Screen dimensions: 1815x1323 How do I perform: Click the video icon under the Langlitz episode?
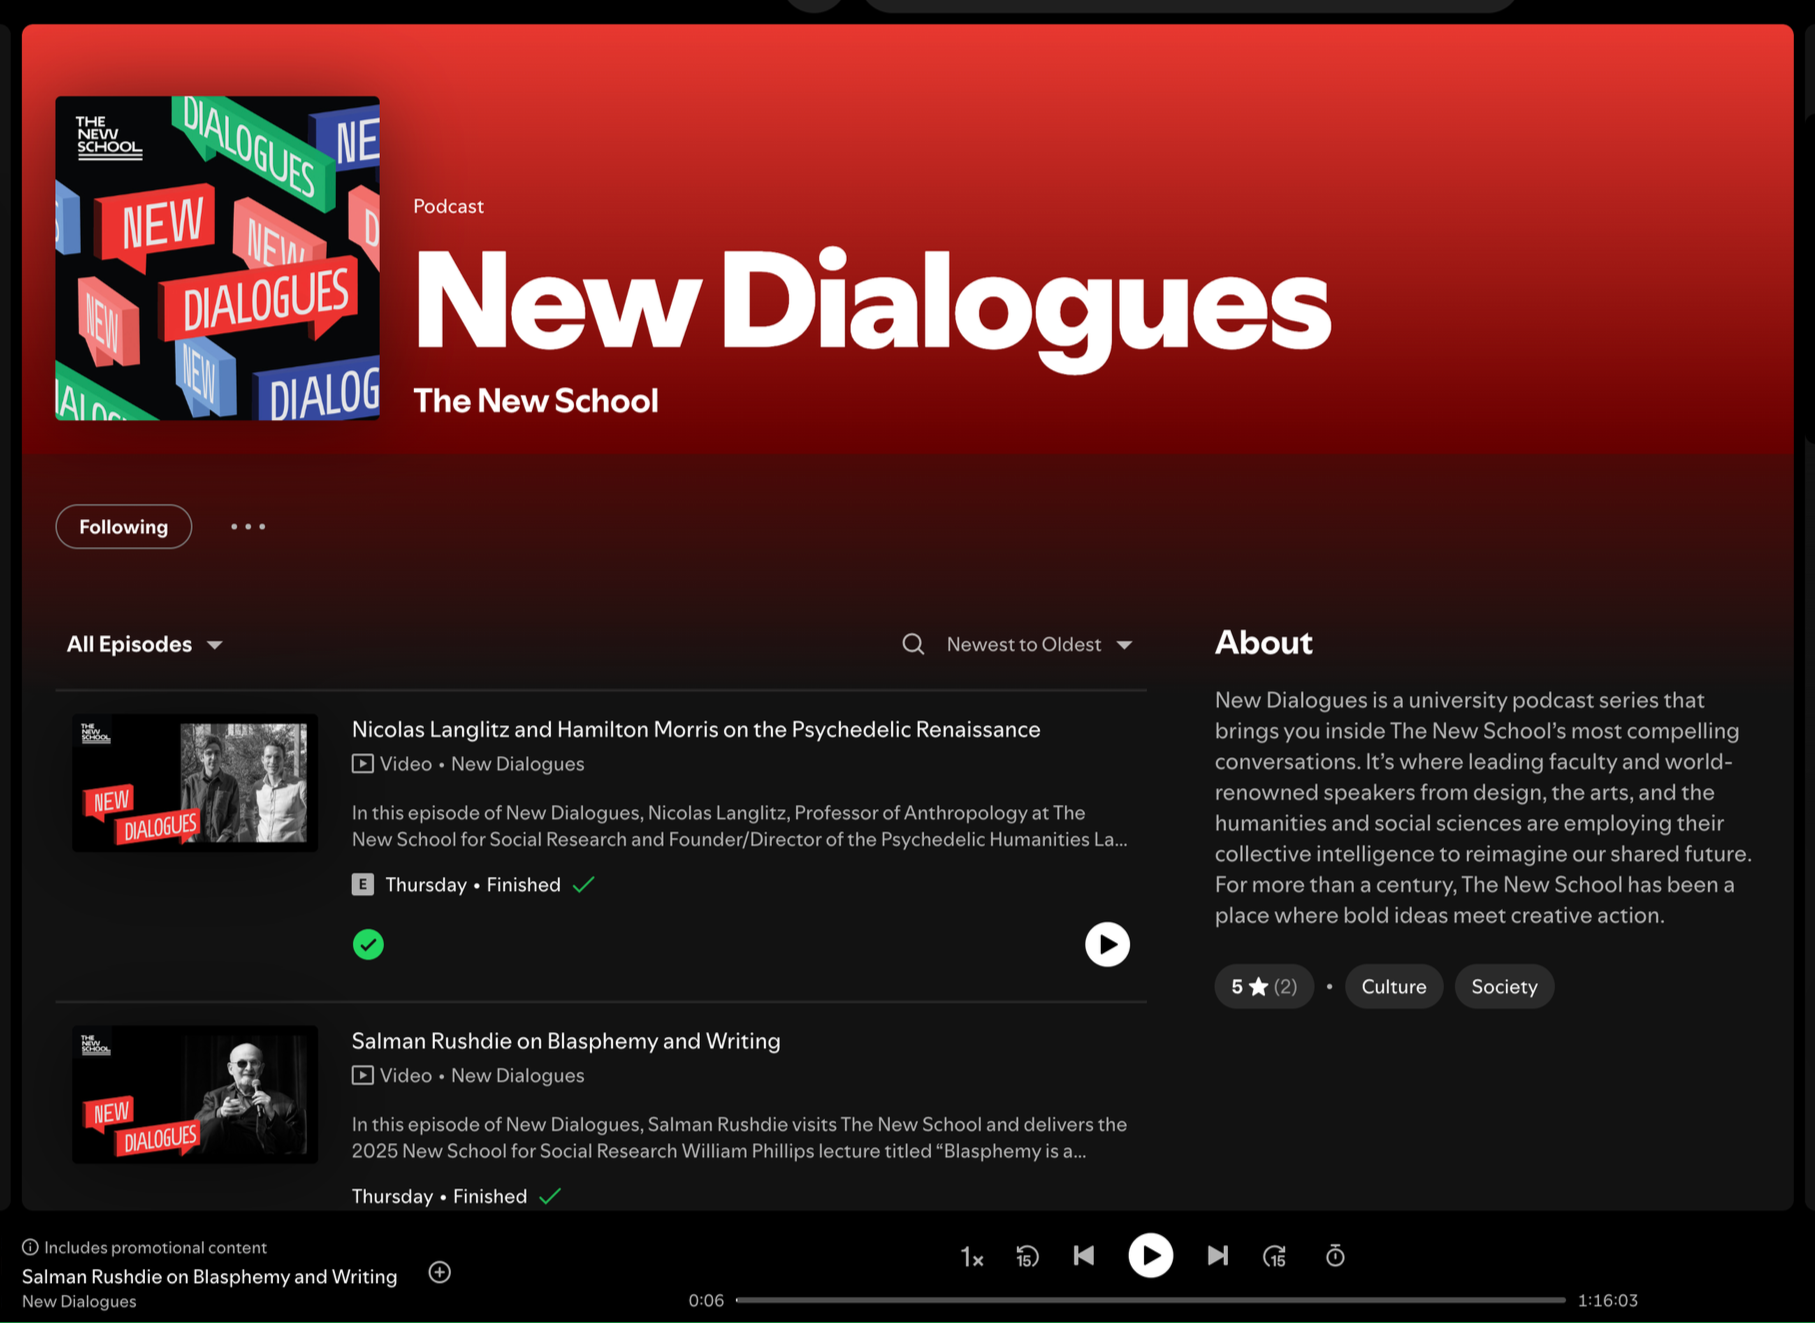[363, 764]
